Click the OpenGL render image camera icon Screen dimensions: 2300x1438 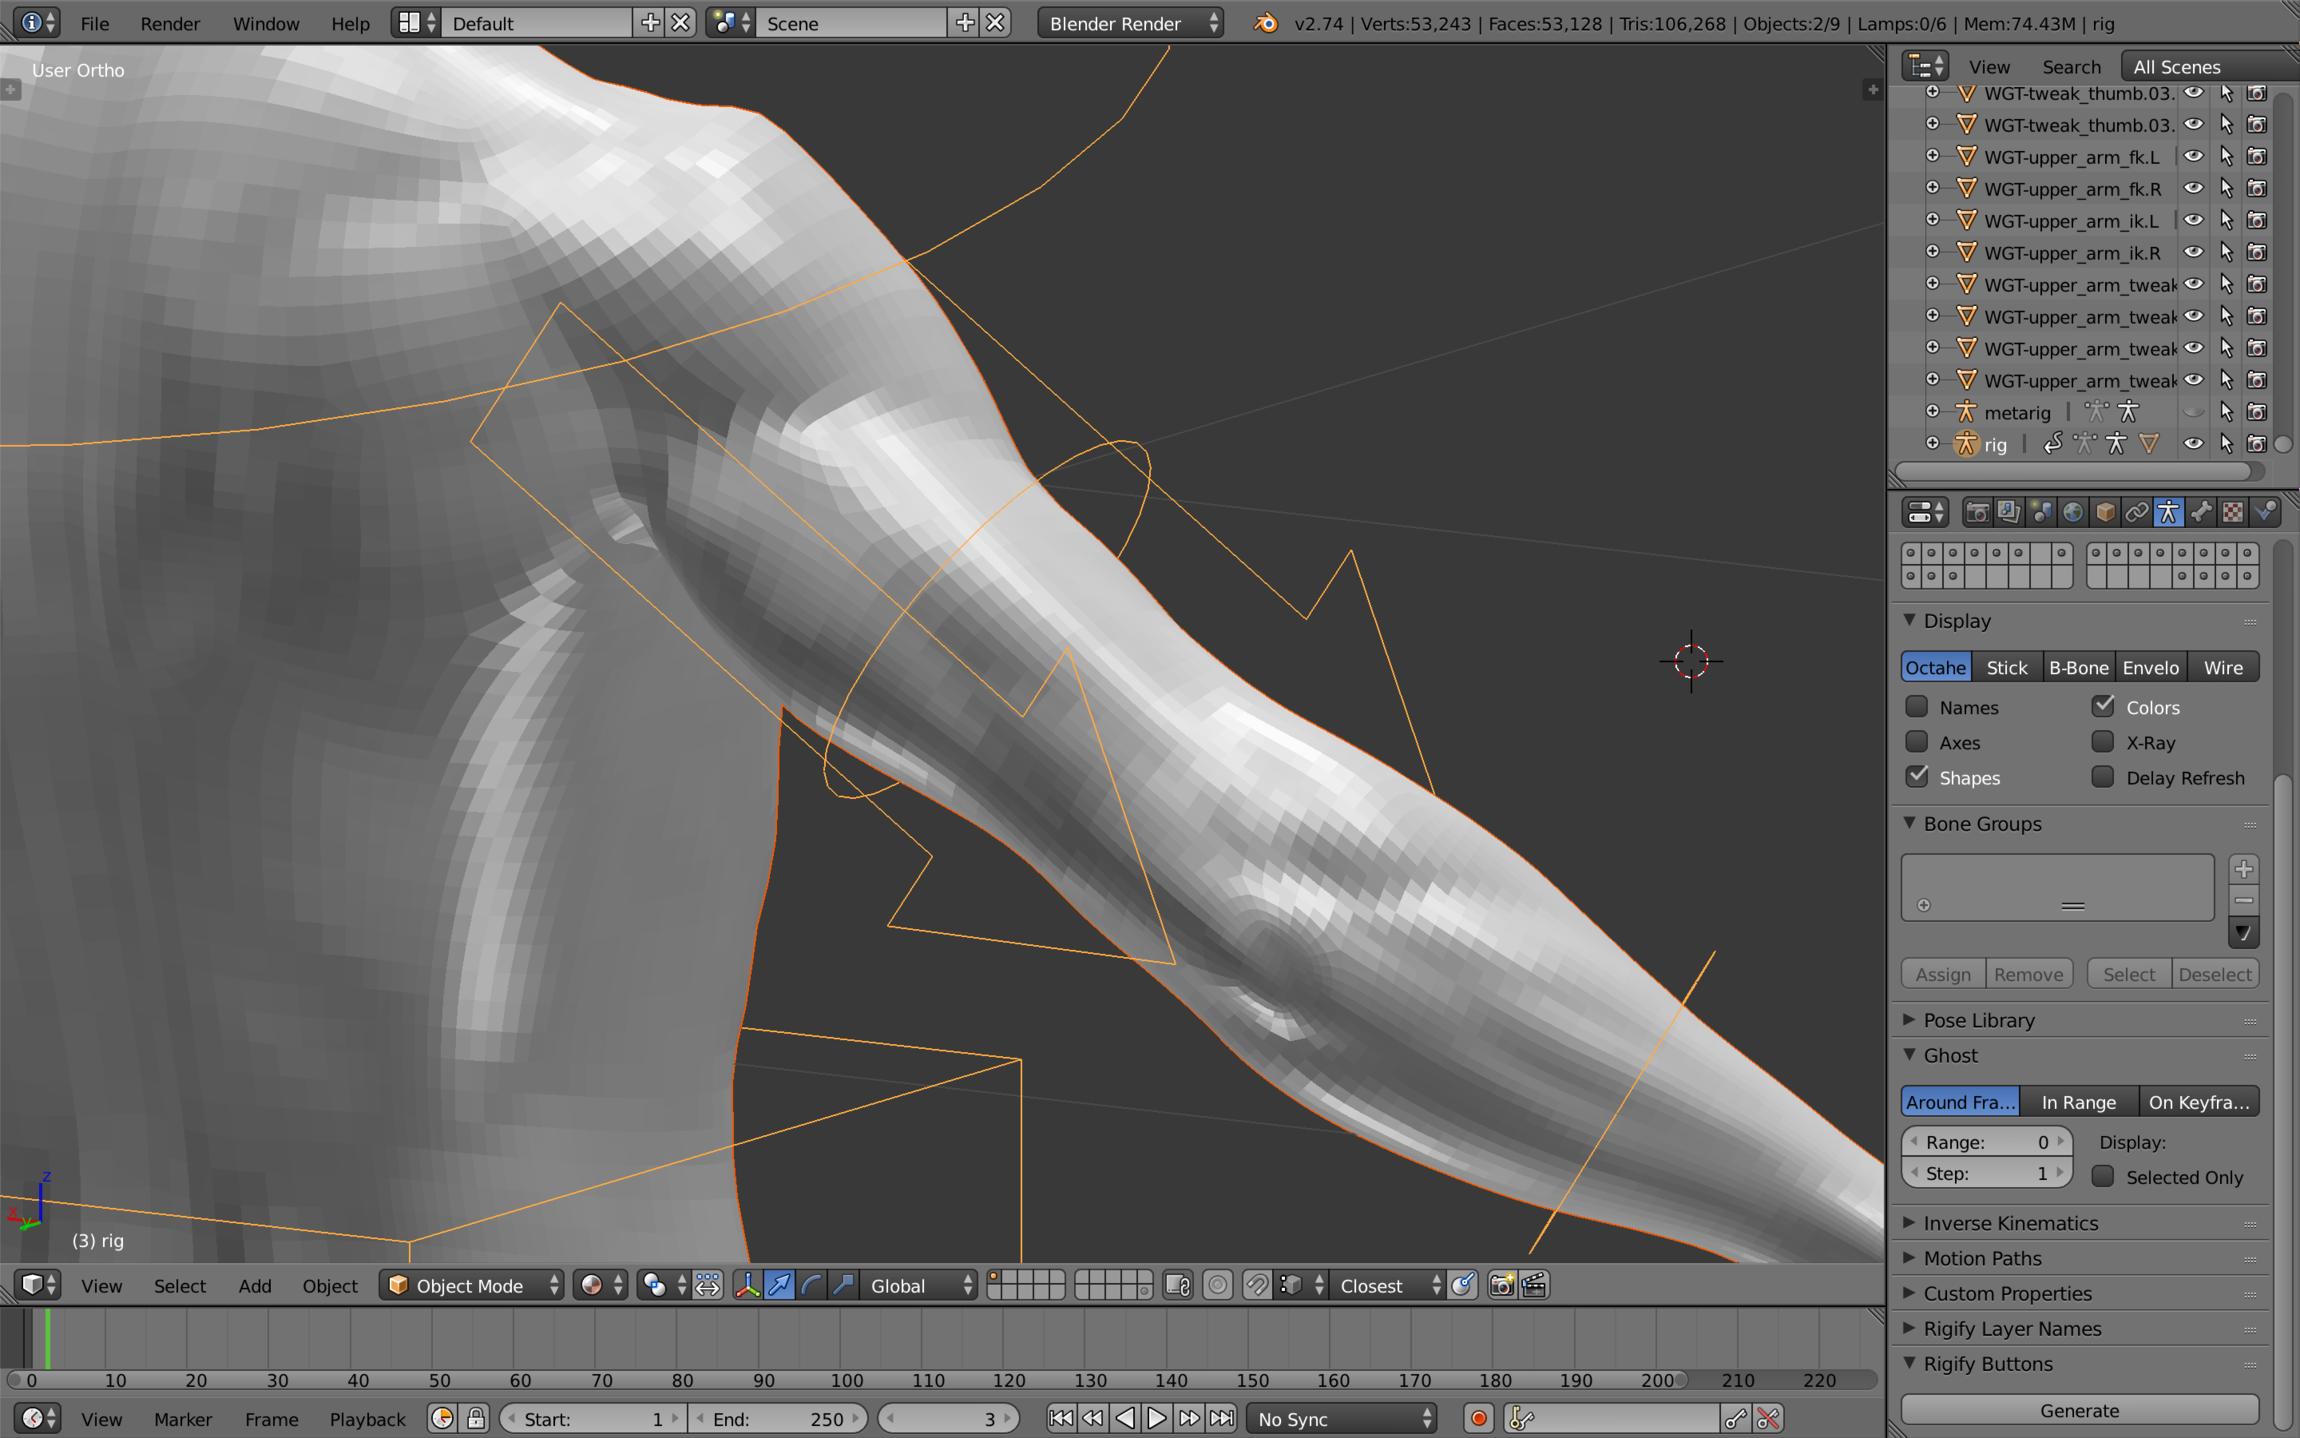tap(1501, 1285)
